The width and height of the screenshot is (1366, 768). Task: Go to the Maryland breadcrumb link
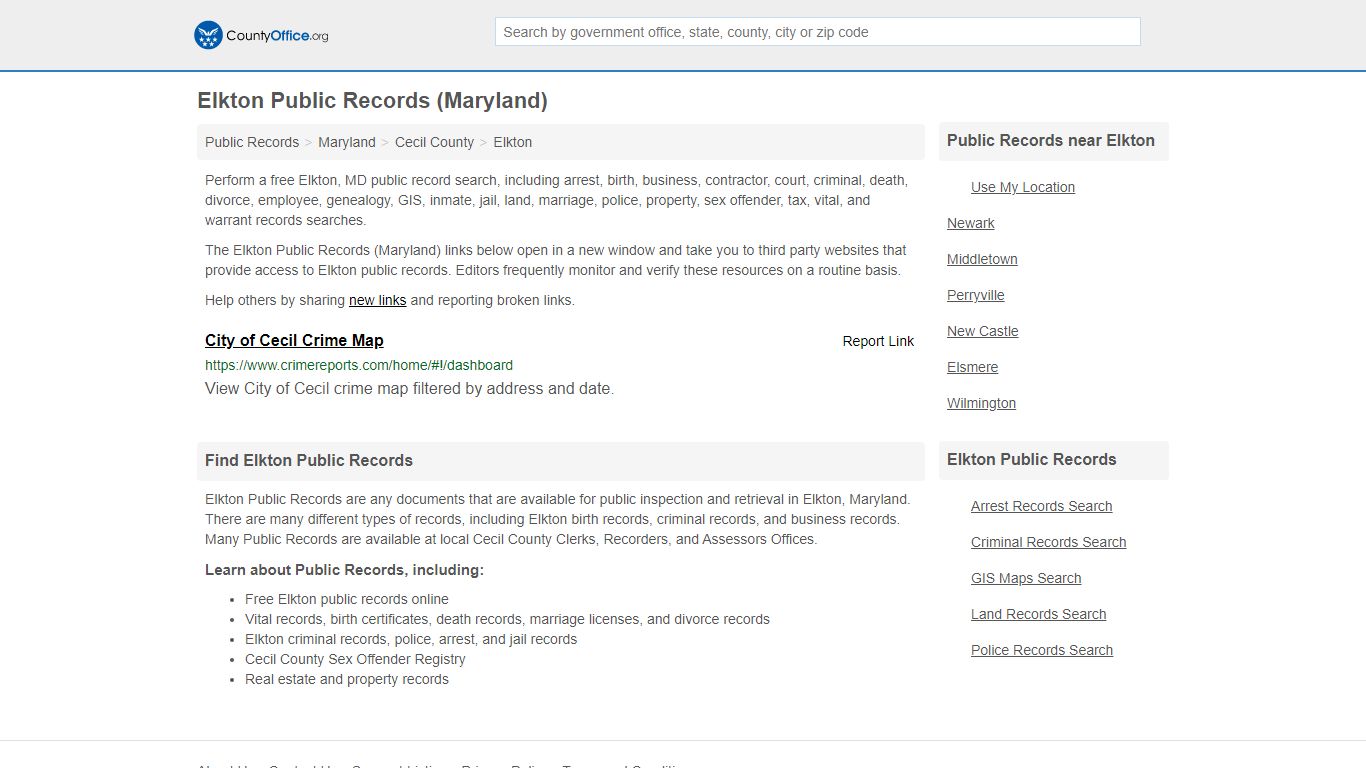(347, 142)
